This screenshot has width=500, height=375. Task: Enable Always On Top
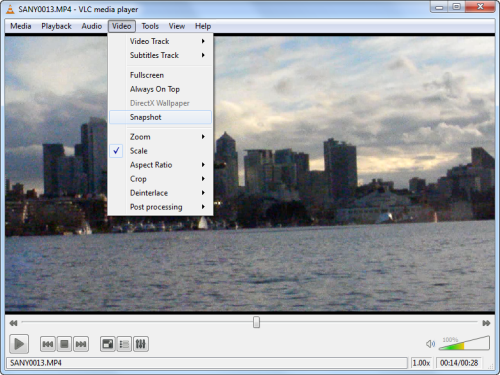(x=160, y=89)
